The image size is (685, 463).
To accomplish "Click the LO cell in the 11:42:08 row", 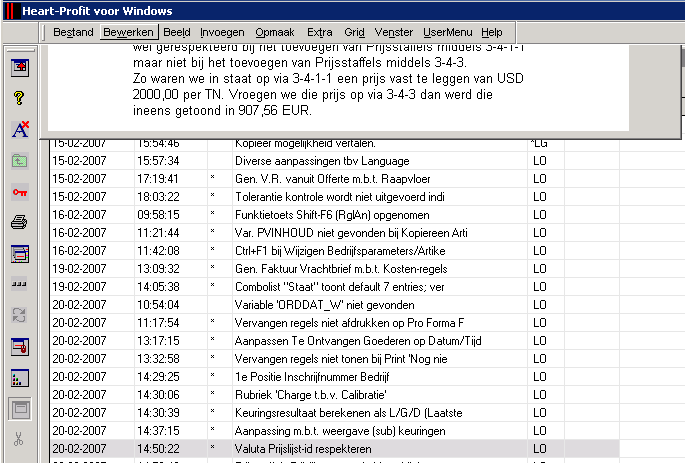I will (x=546, y=251).
